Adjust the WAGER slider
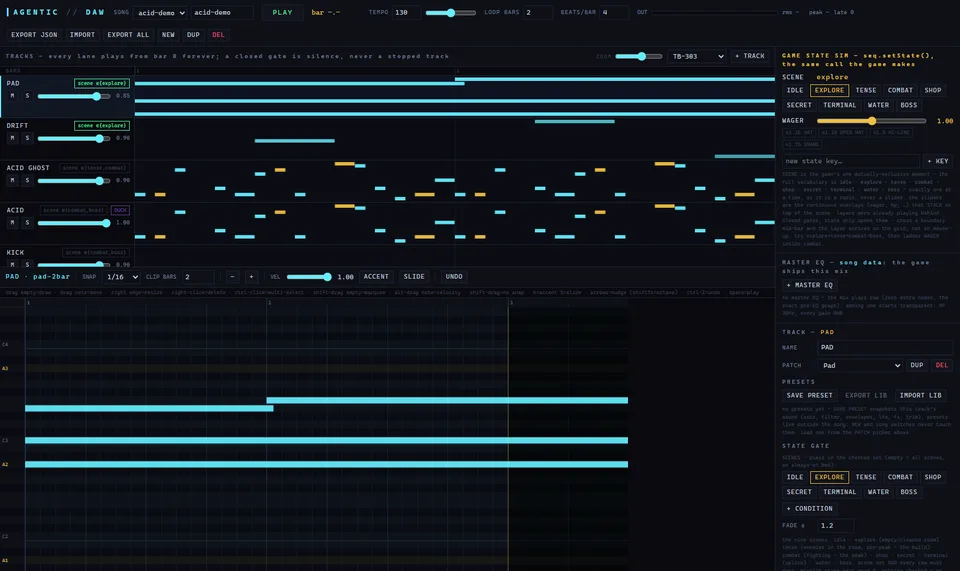The width and height of the screenshot is (960, 571). (871, 121)
